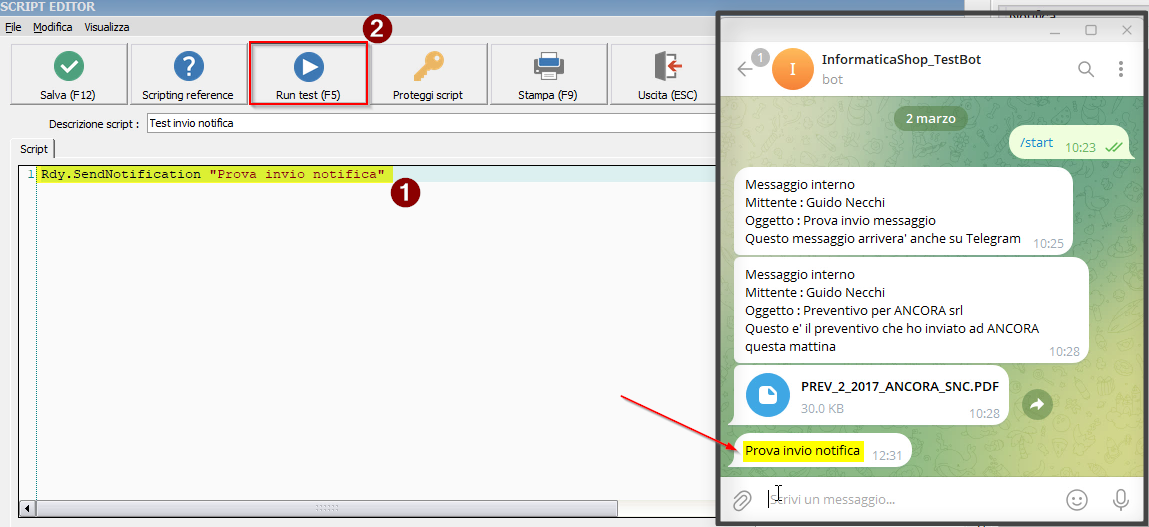Open the emoji picker
This screenshot has width=1149, height=527.
click(1077, 499)
